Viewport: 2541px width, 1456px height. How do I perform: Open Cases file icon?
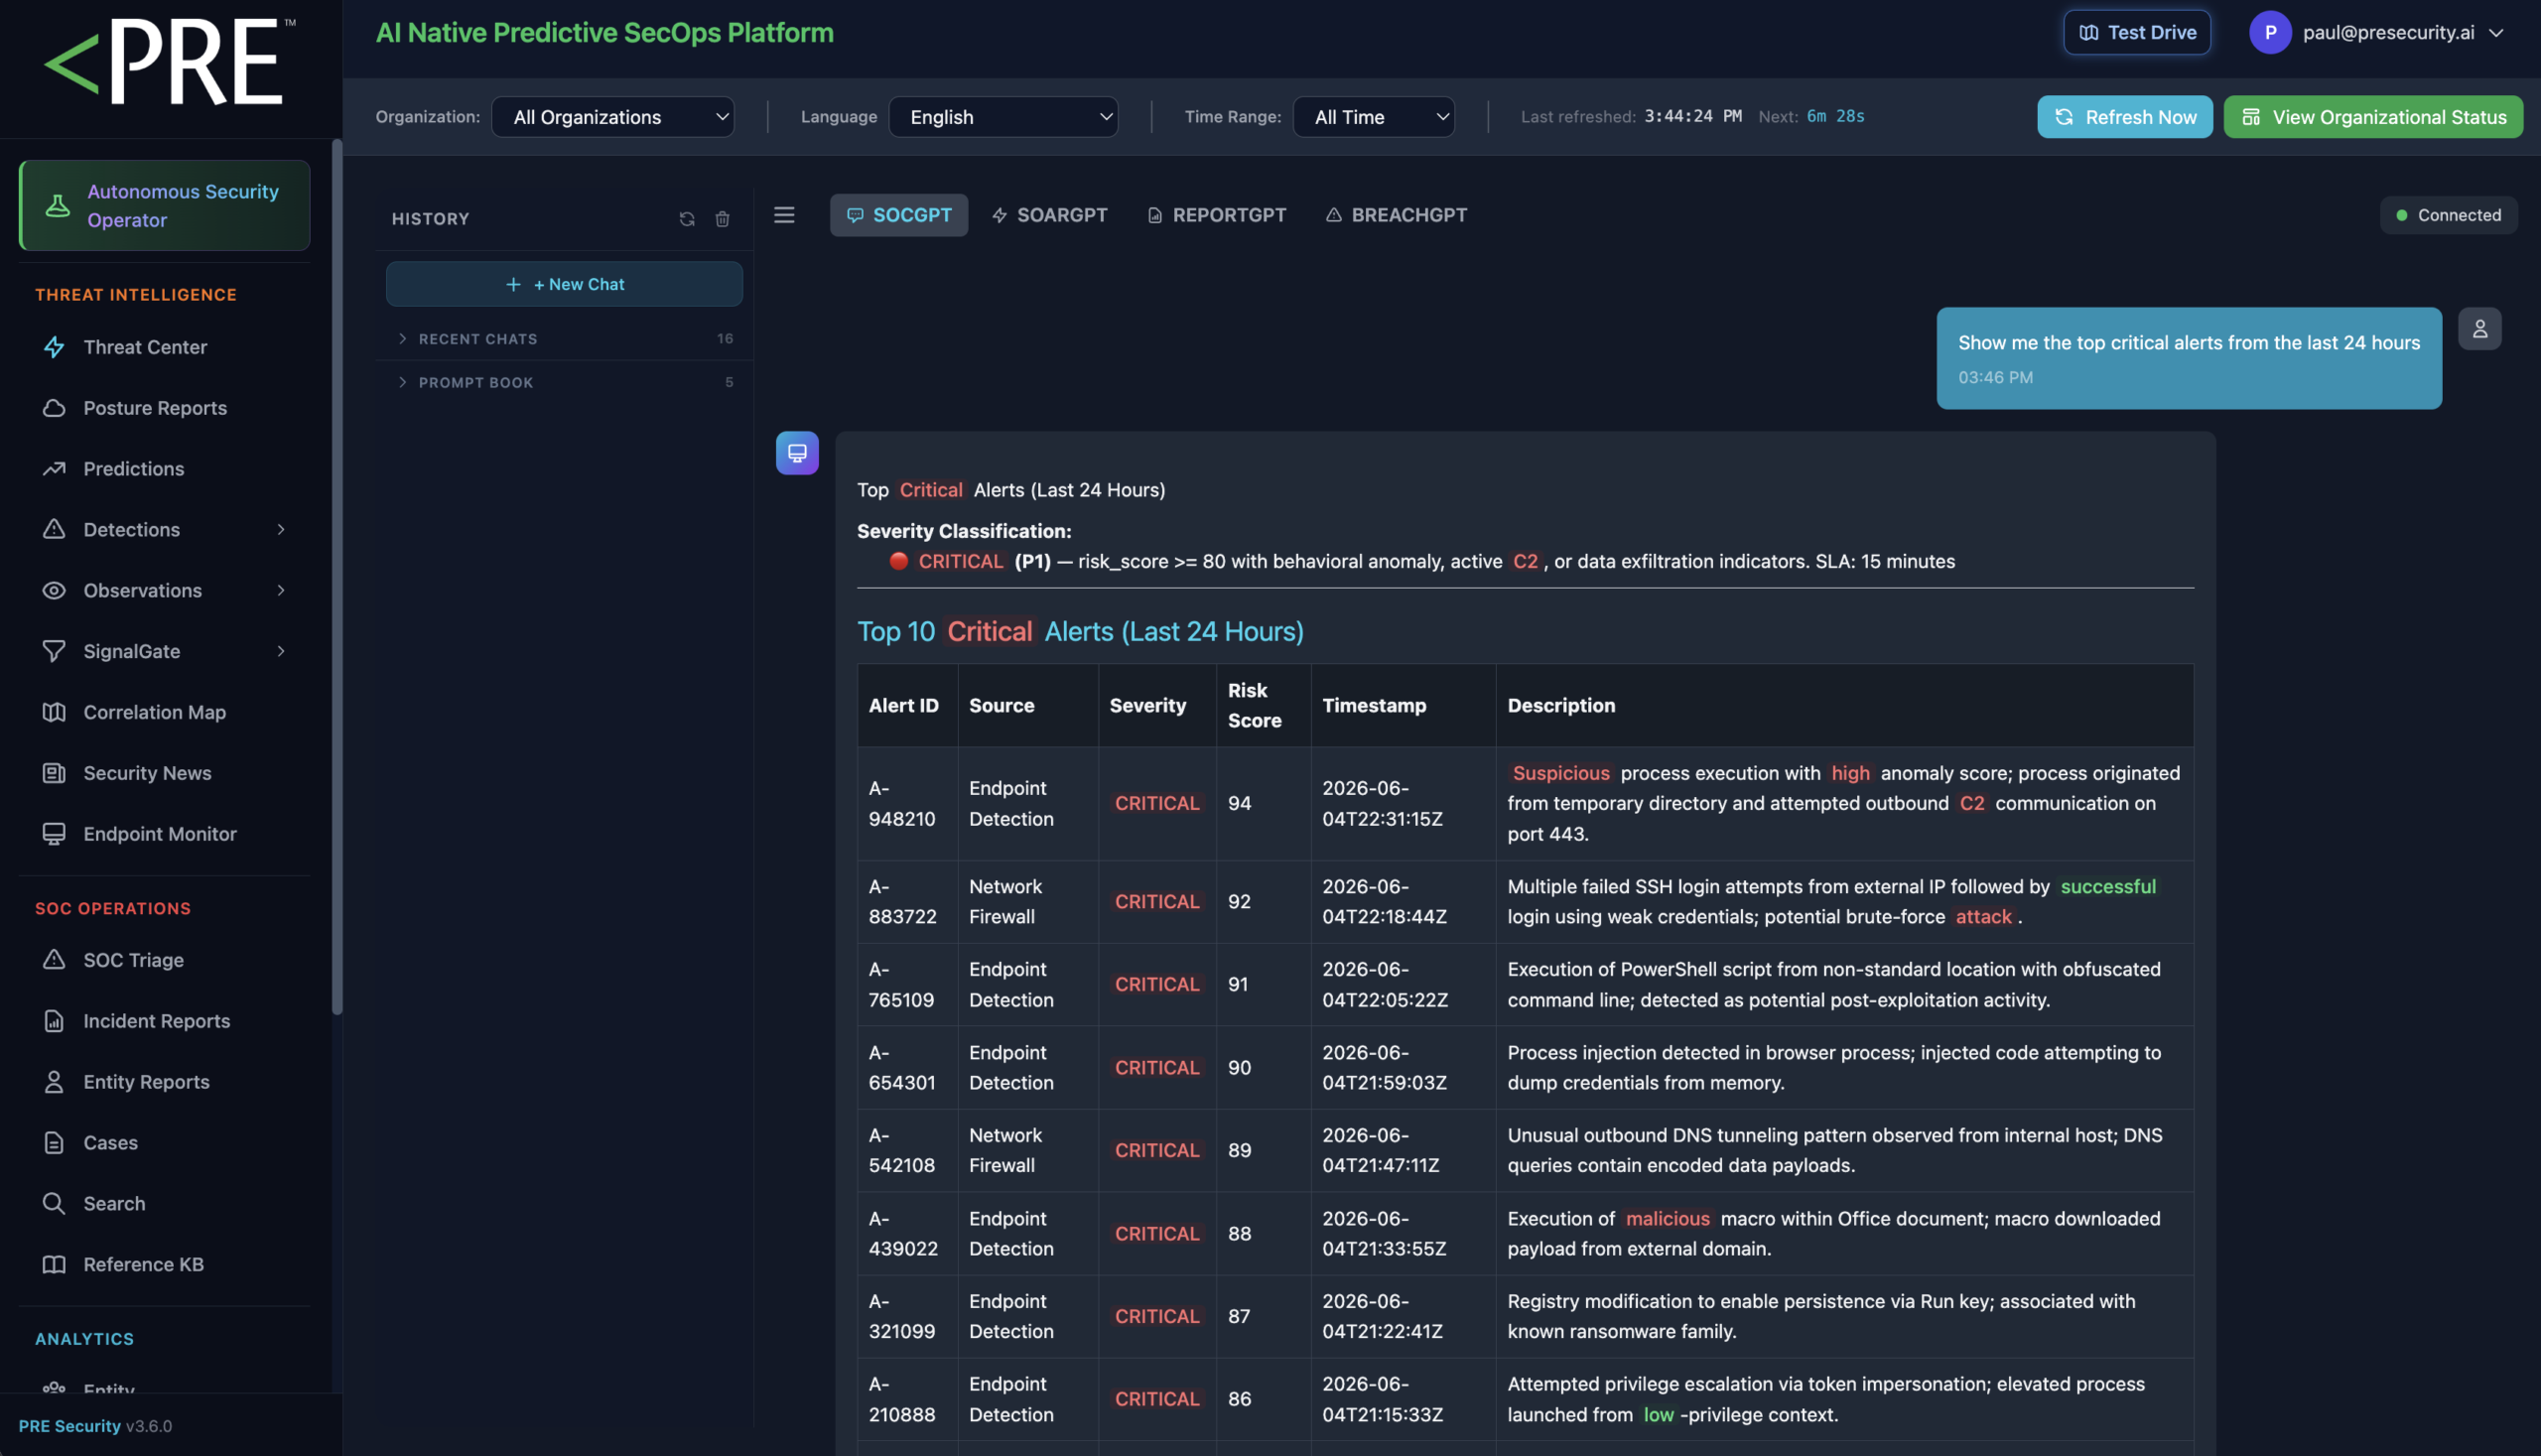tap(54, 1143)
